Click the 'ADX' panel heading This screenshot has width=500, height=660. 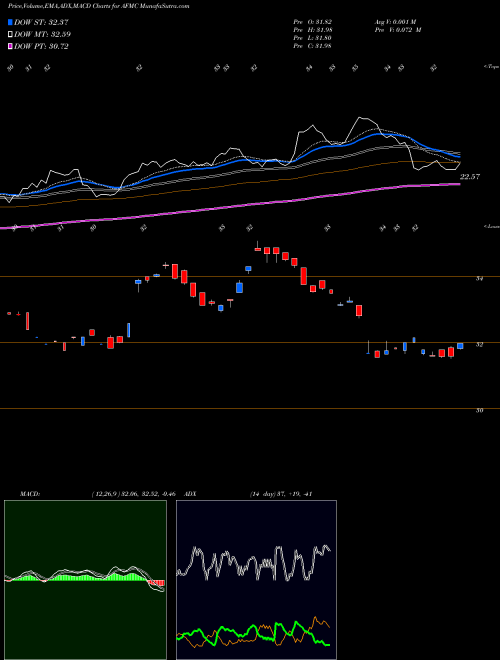point(190,494)
